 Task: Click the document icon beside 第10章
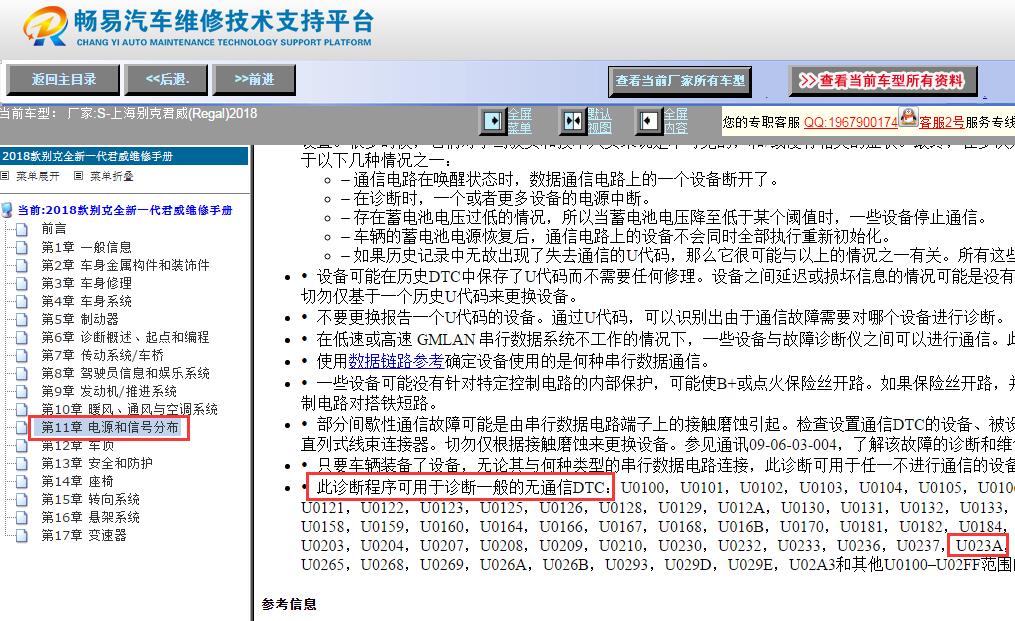tap(22, 410)
